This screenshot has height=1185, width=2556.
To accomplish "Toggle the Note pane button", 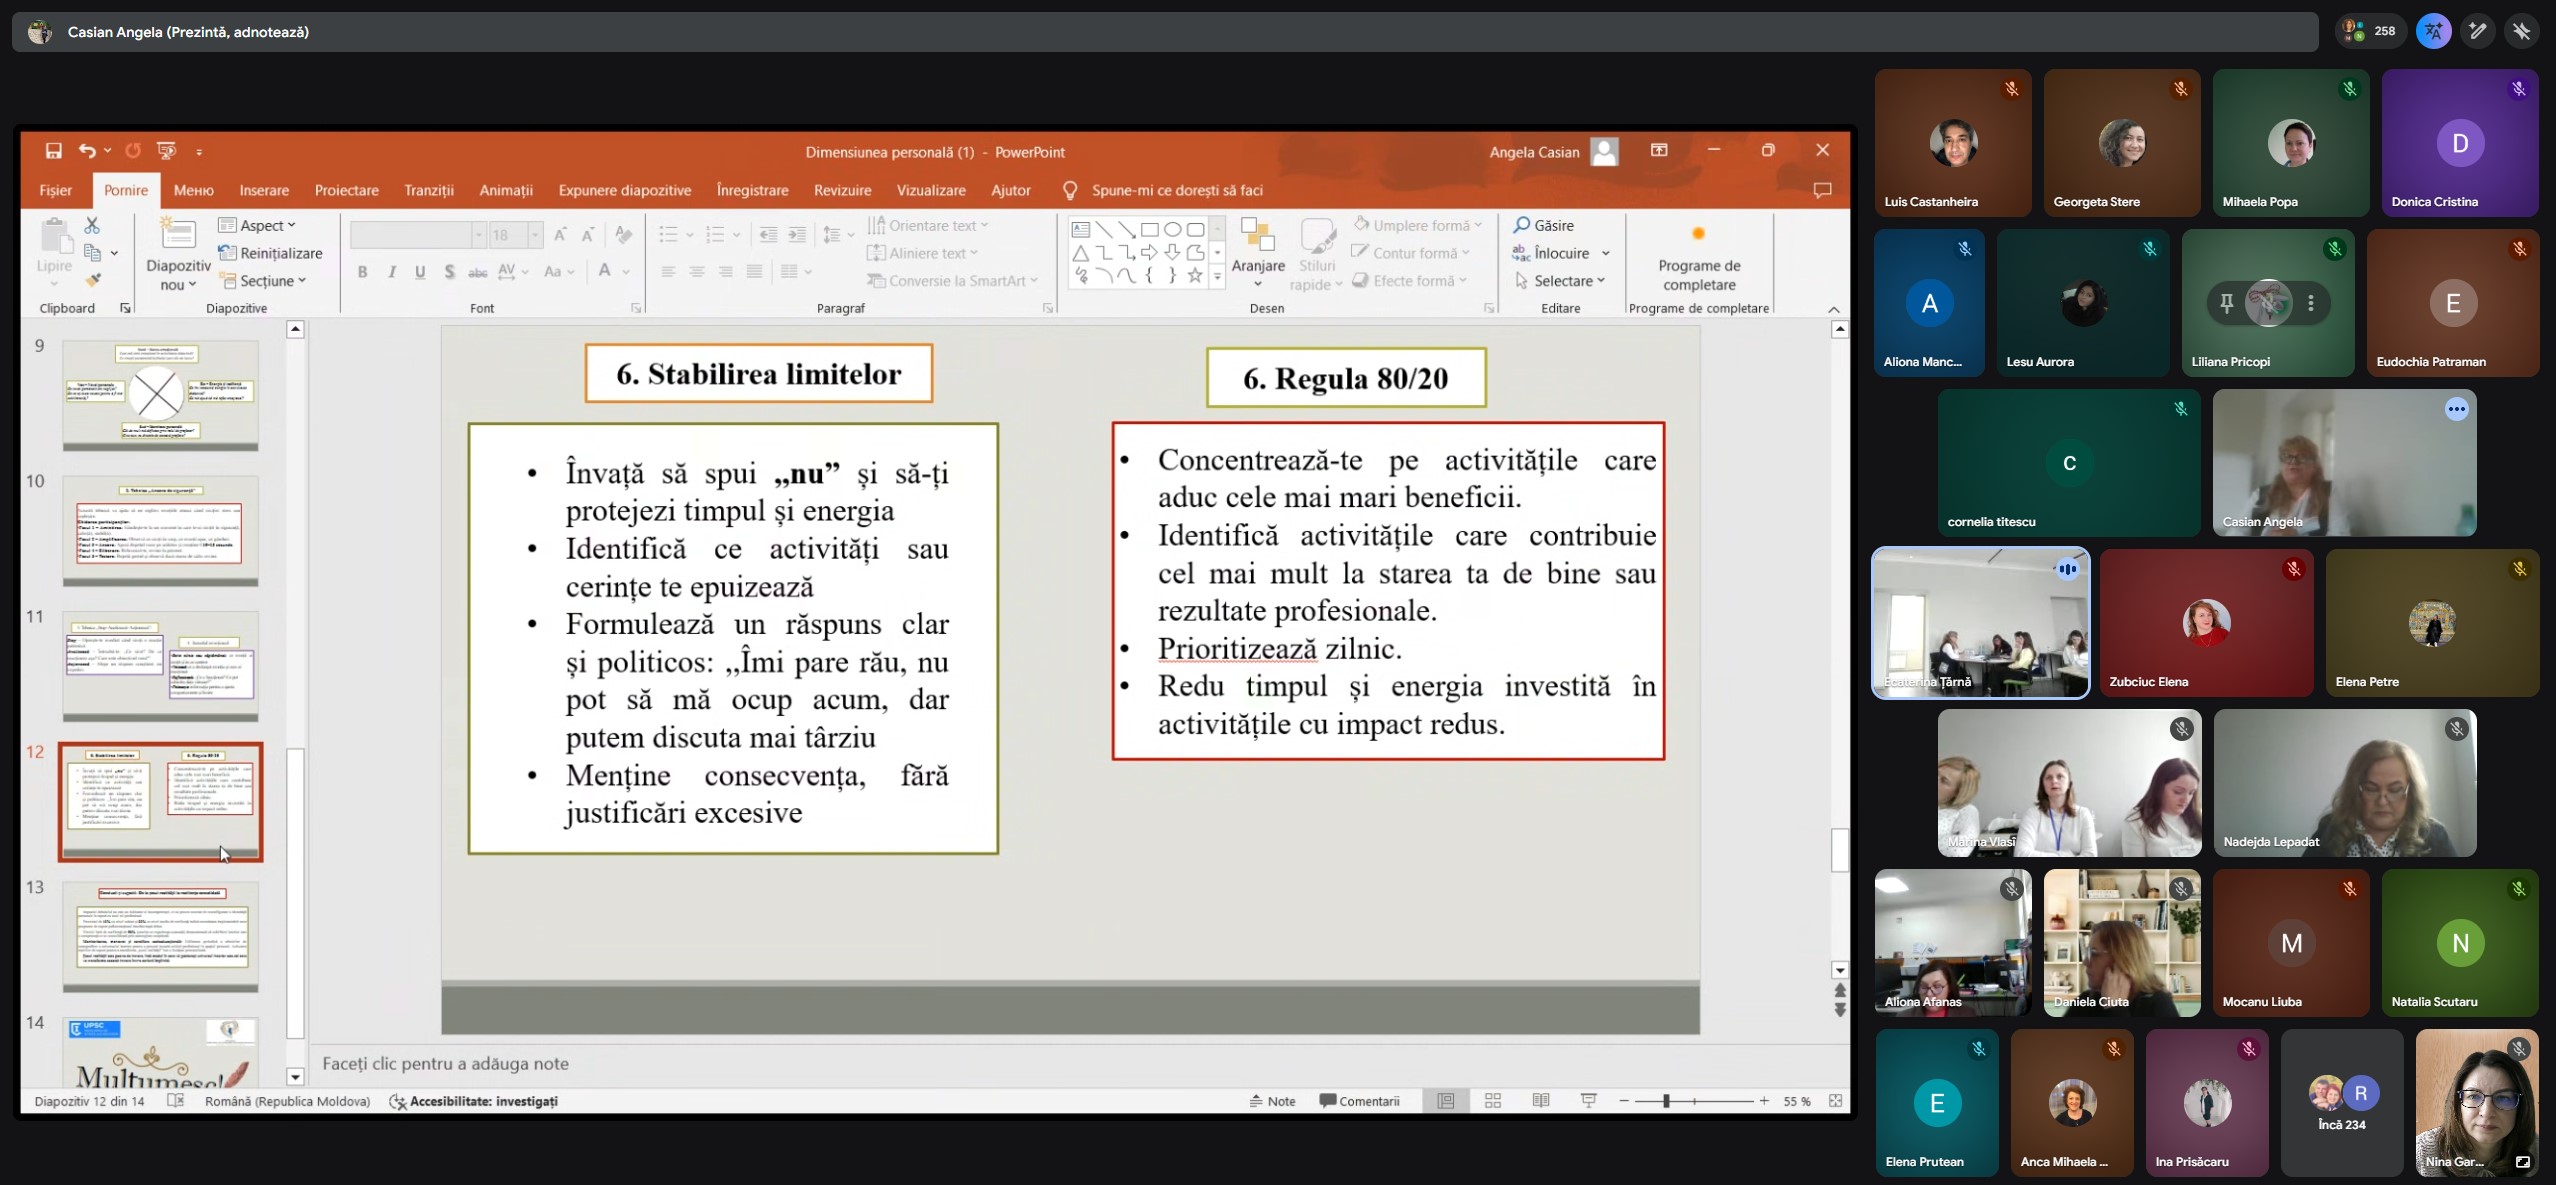I will pyautogui.click(x=1272, y=1101).
